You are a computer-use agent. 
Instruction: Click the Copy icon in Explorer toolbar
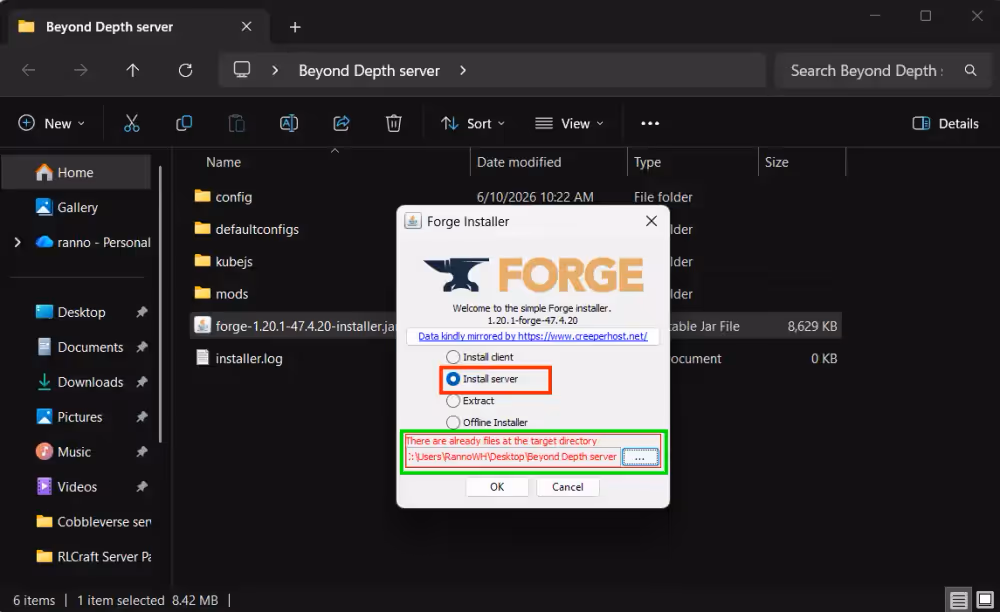[184, 123]
